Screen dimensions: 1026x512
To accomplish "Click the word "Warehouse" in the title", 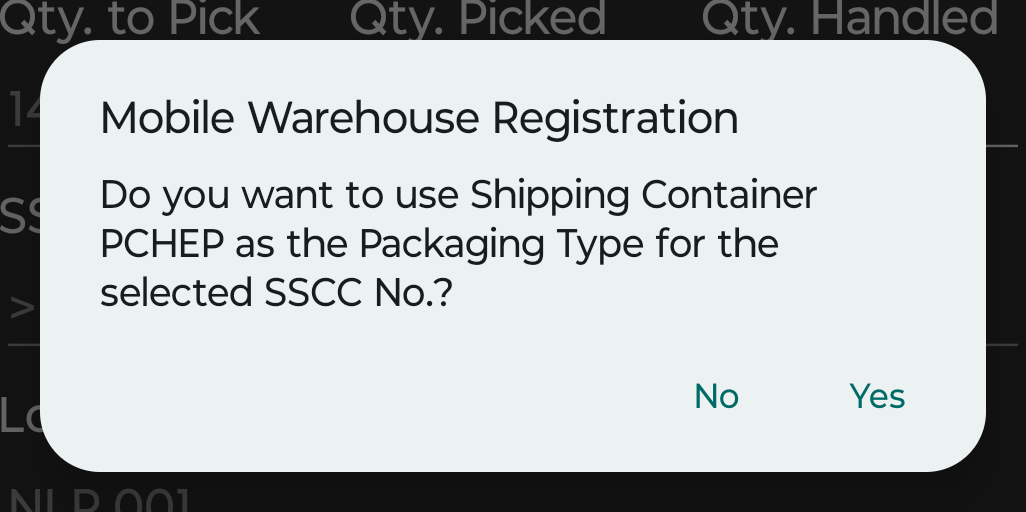I will pyautogui.click(x=364, y=119).
